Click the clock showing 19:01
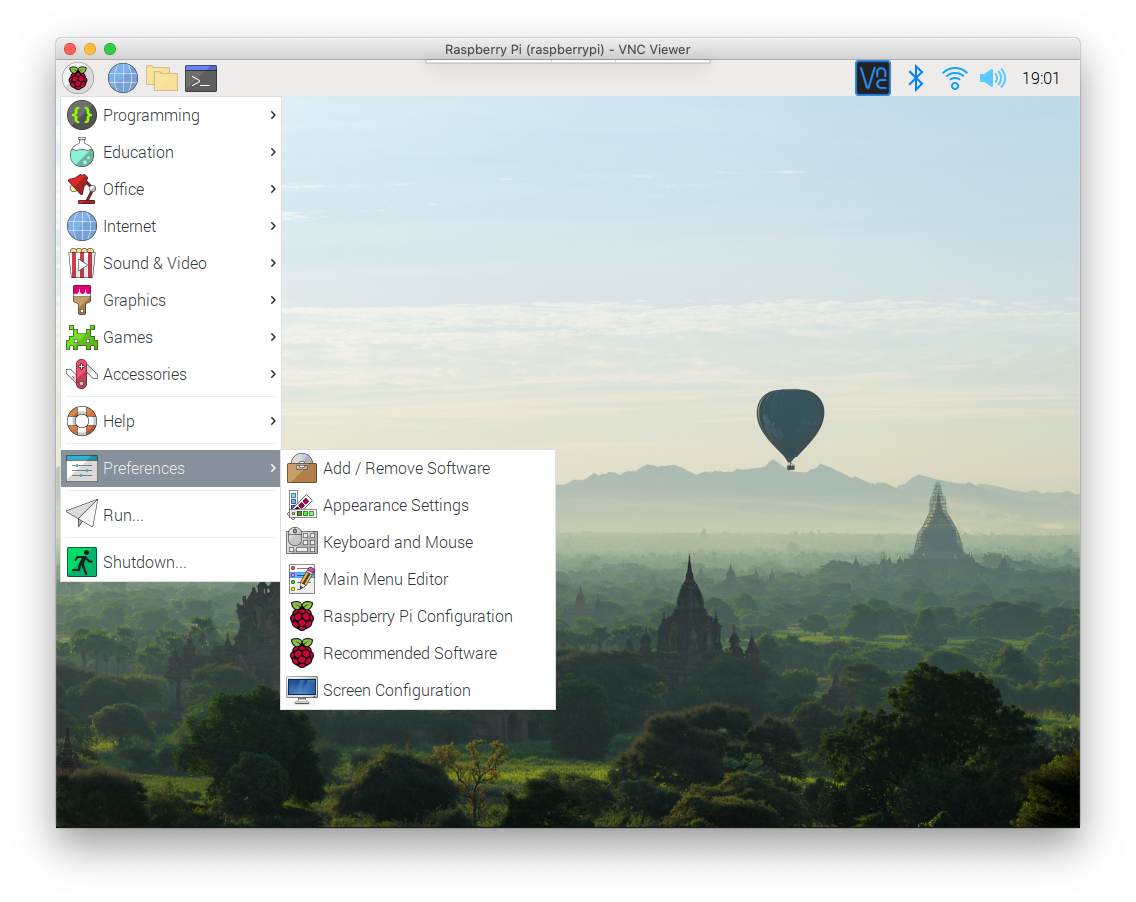Image resolution: width=1136 pixels, height=902 pixels. (1041, 78)
